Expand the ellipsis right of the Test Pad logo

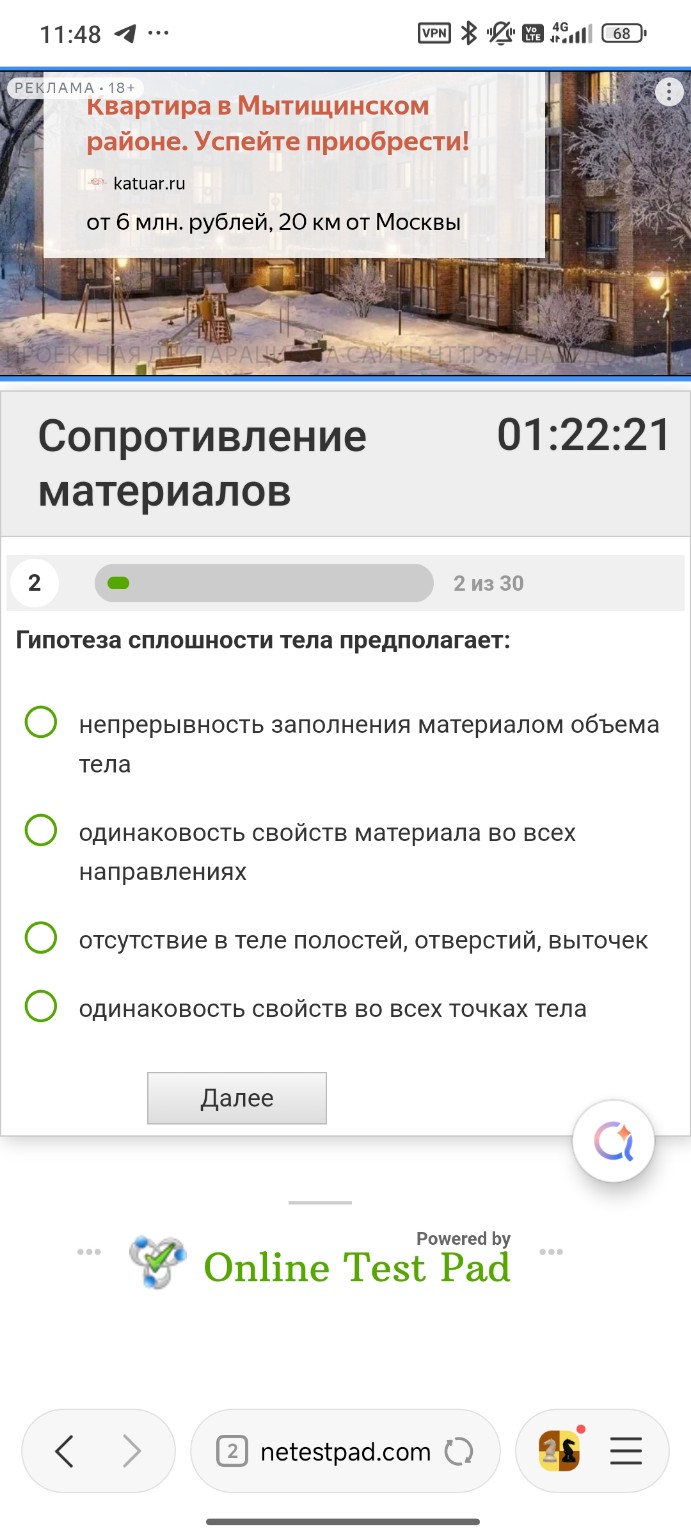[x=551, y=1250]
